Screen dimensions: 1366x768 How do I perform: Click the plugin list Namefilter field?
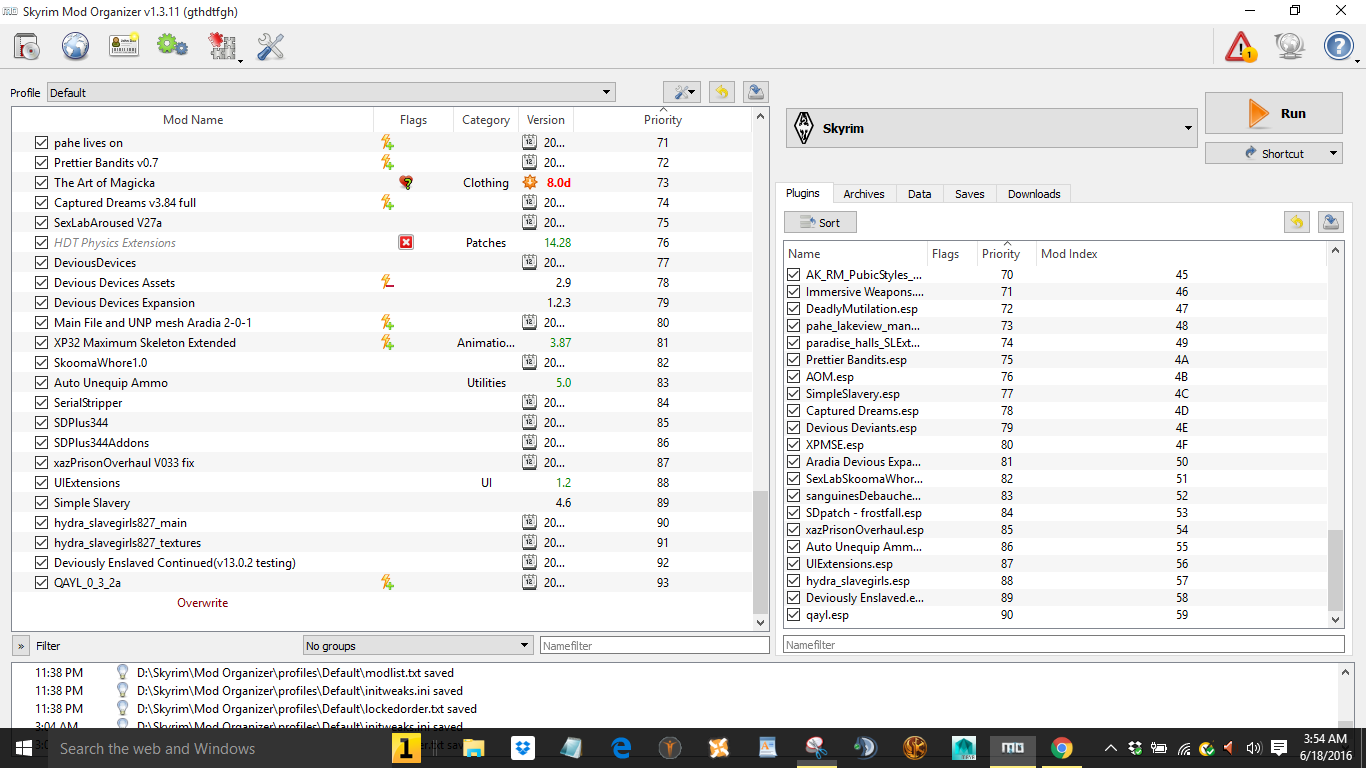click(1064, 645)
